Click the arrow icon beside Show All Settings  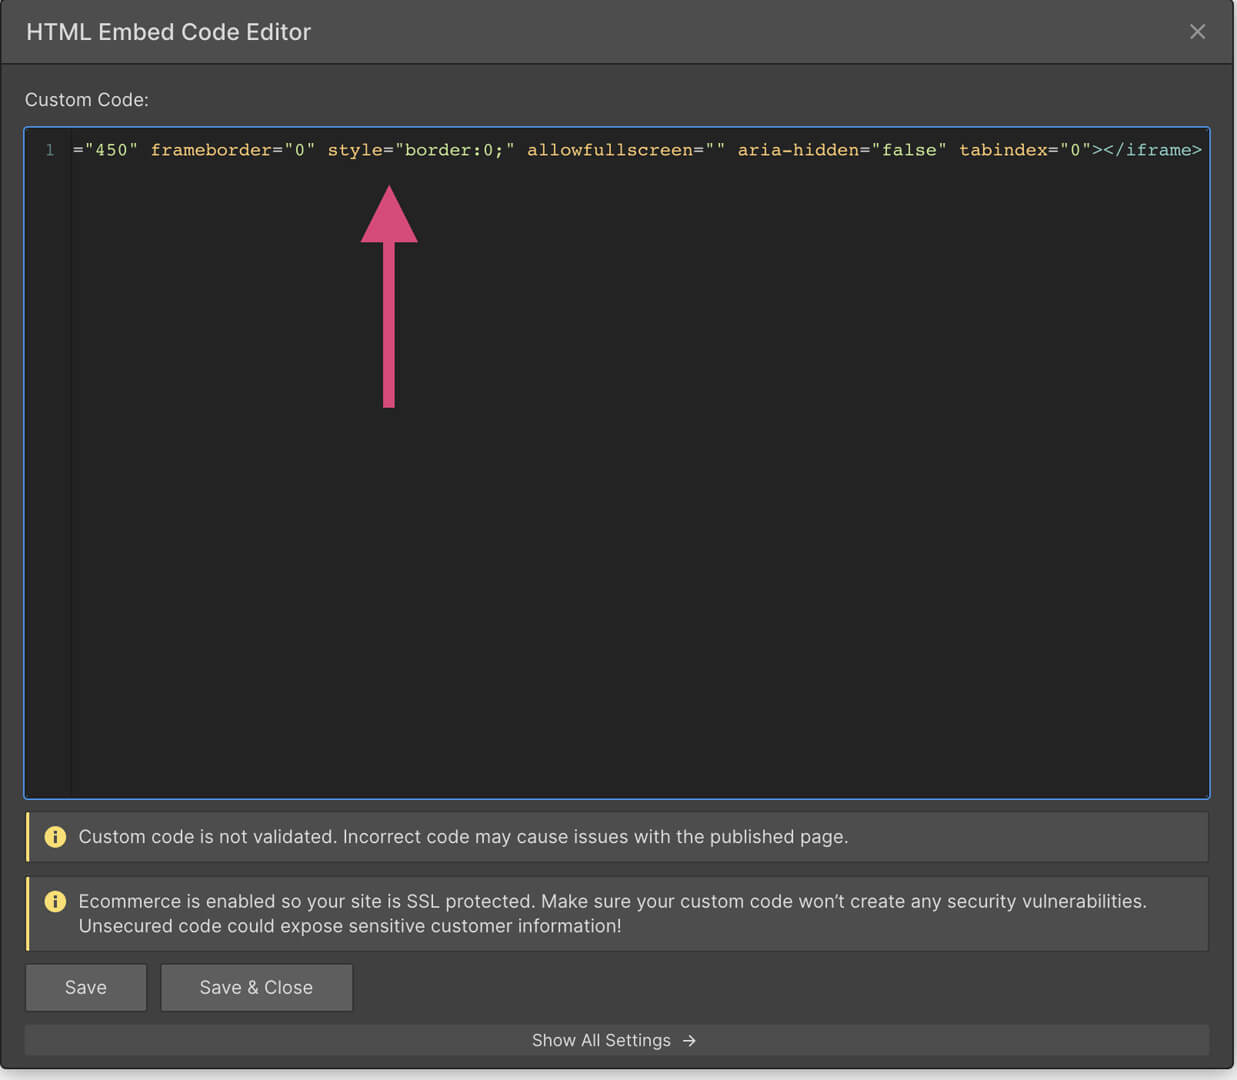pyautogui.click(x=690, y=1040)
